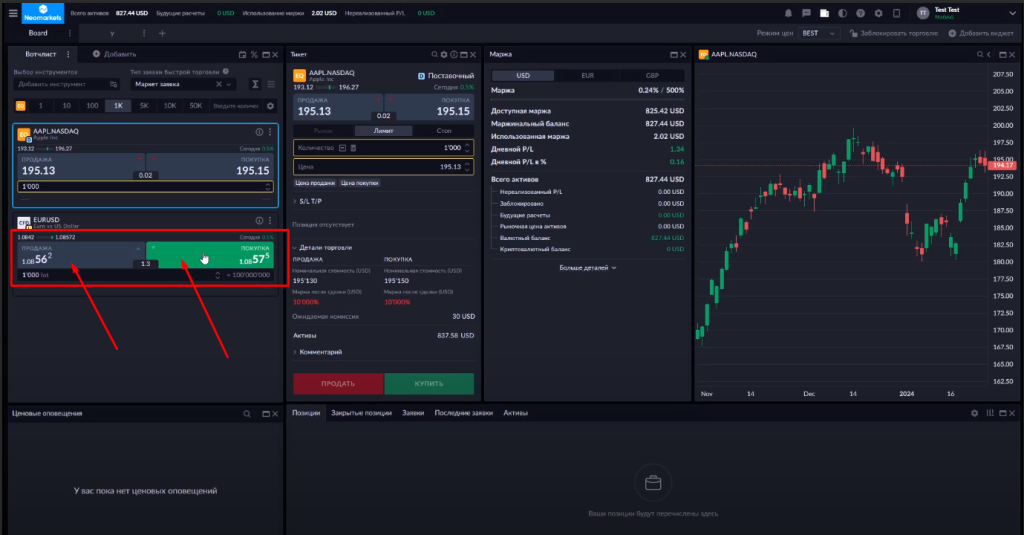The width and height of the screenshot is (1024, 535).
Task: Click AAPL sell price 195.13 in watchlist
Action: (x=80, y=167)
